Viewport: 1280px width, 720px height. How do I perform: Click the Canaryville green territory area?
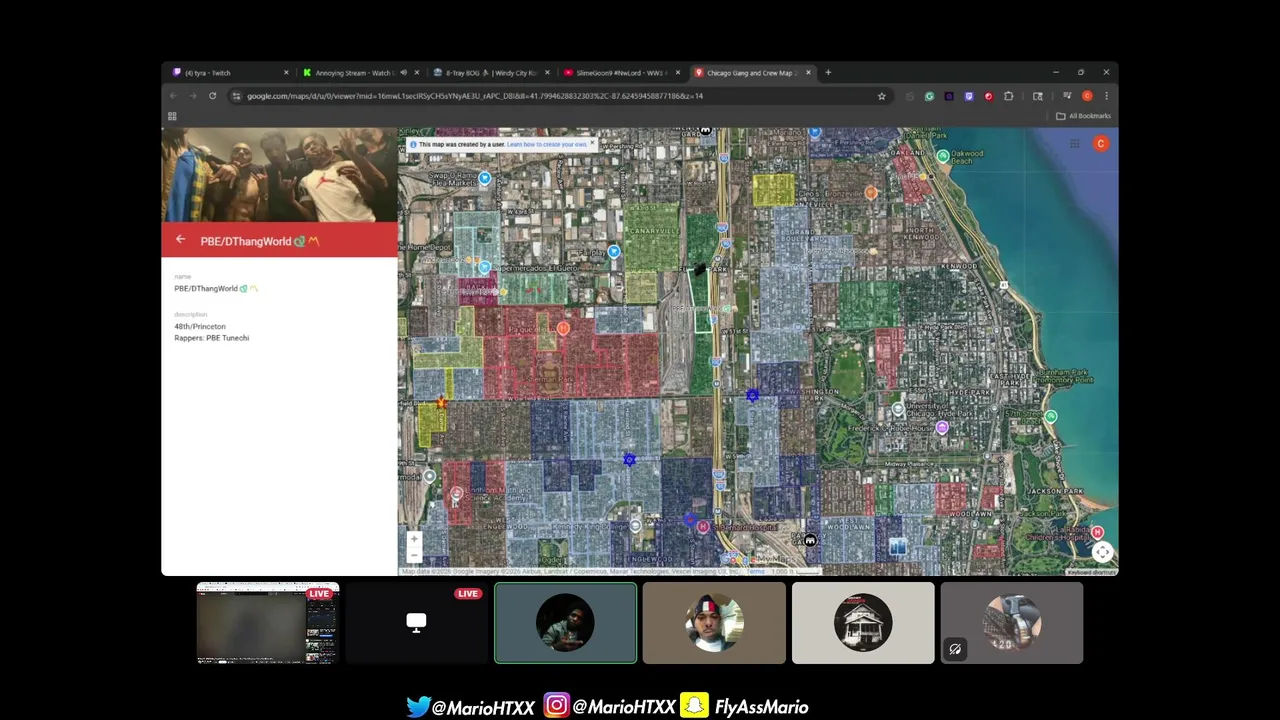pyautogui.click(x=650, y=238)
